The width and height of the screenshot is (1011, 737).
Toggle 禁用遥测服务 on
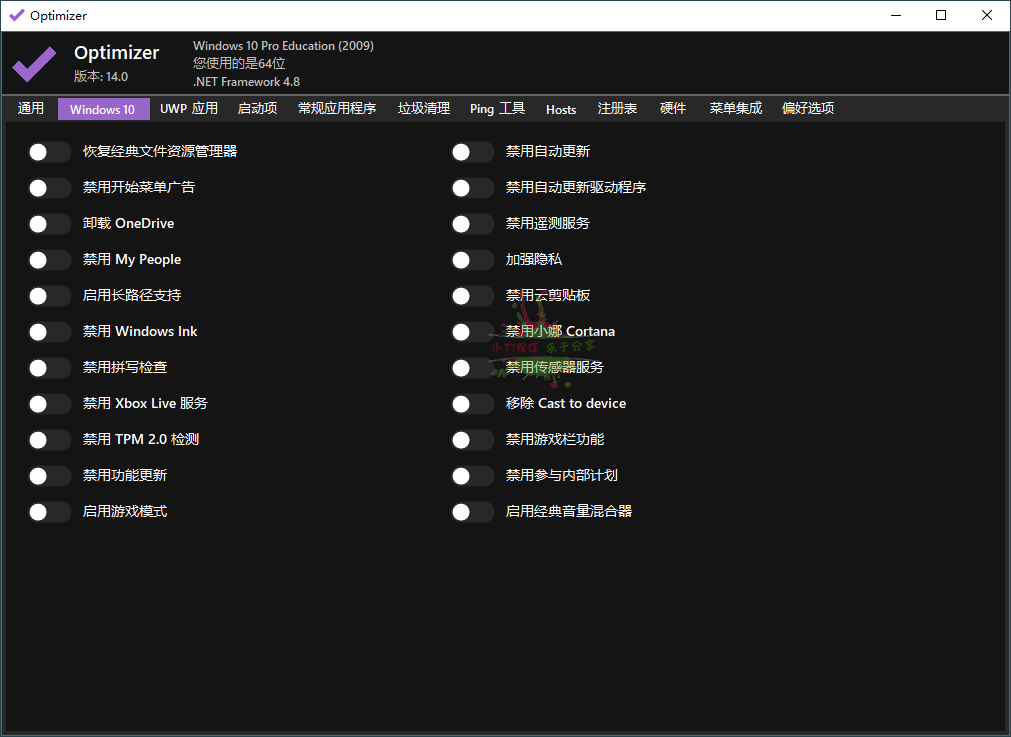tap(472, 223)
